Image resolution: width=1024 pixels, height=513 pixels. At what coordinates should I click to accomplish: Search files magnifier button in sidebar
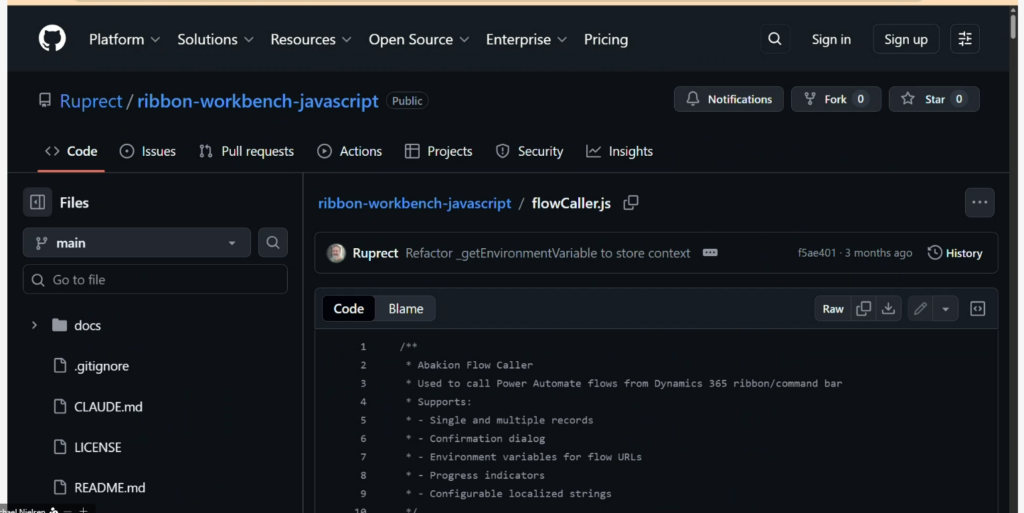click(x=273, y=243)
